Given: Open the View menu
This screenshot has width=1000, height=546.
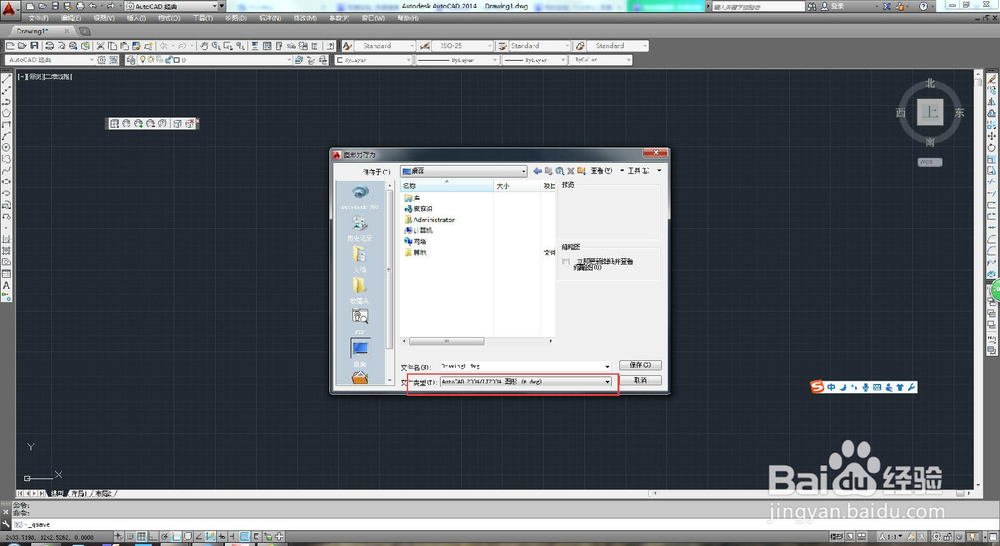Looking at the screenshot, I should pyautogui.click(x=104, y=18).
